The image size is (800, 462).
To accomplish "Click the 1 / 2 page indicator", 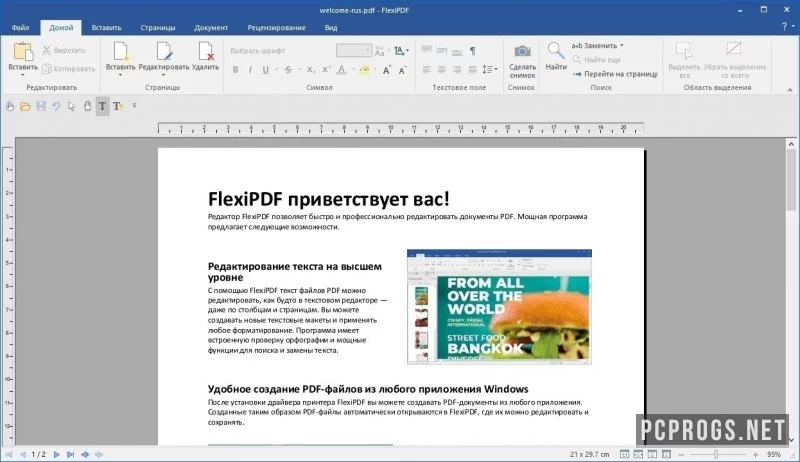I will pyautogui.click(x=39, y=454).
